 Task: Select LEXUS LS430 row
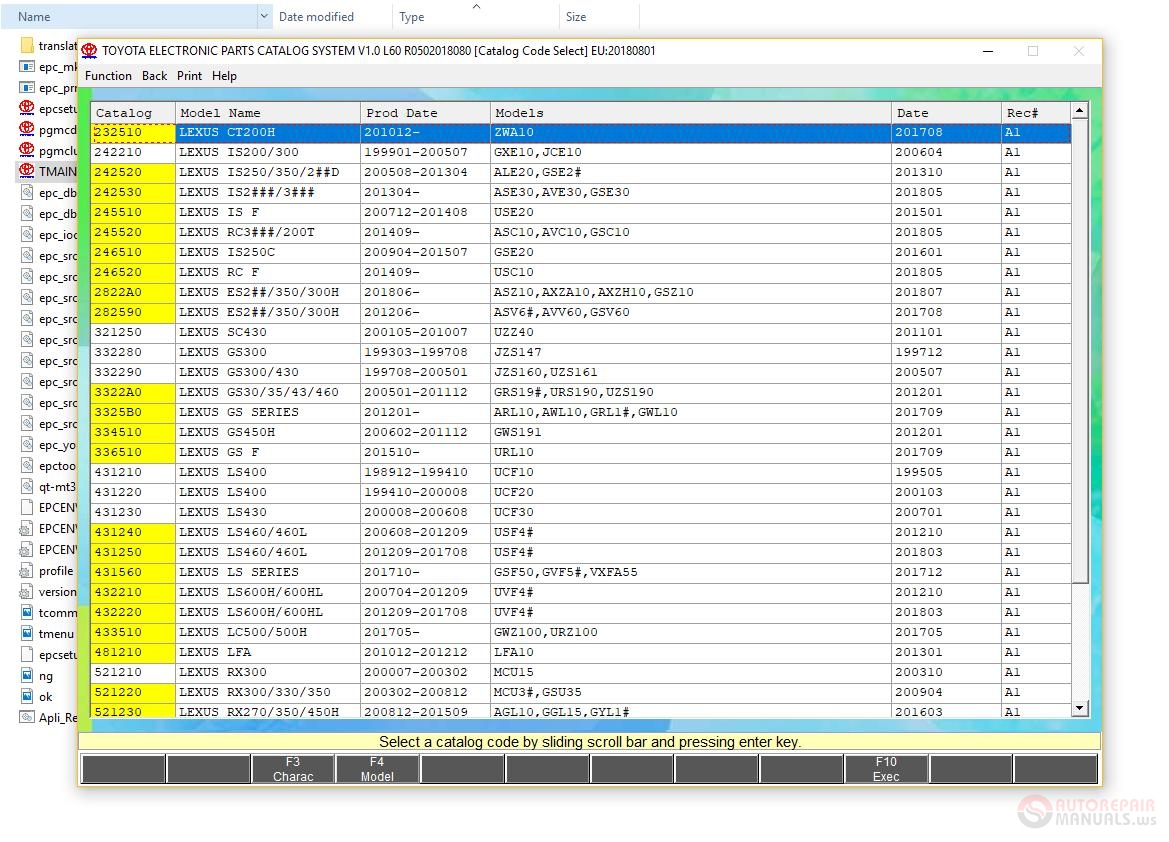click(x=581, y=512)
